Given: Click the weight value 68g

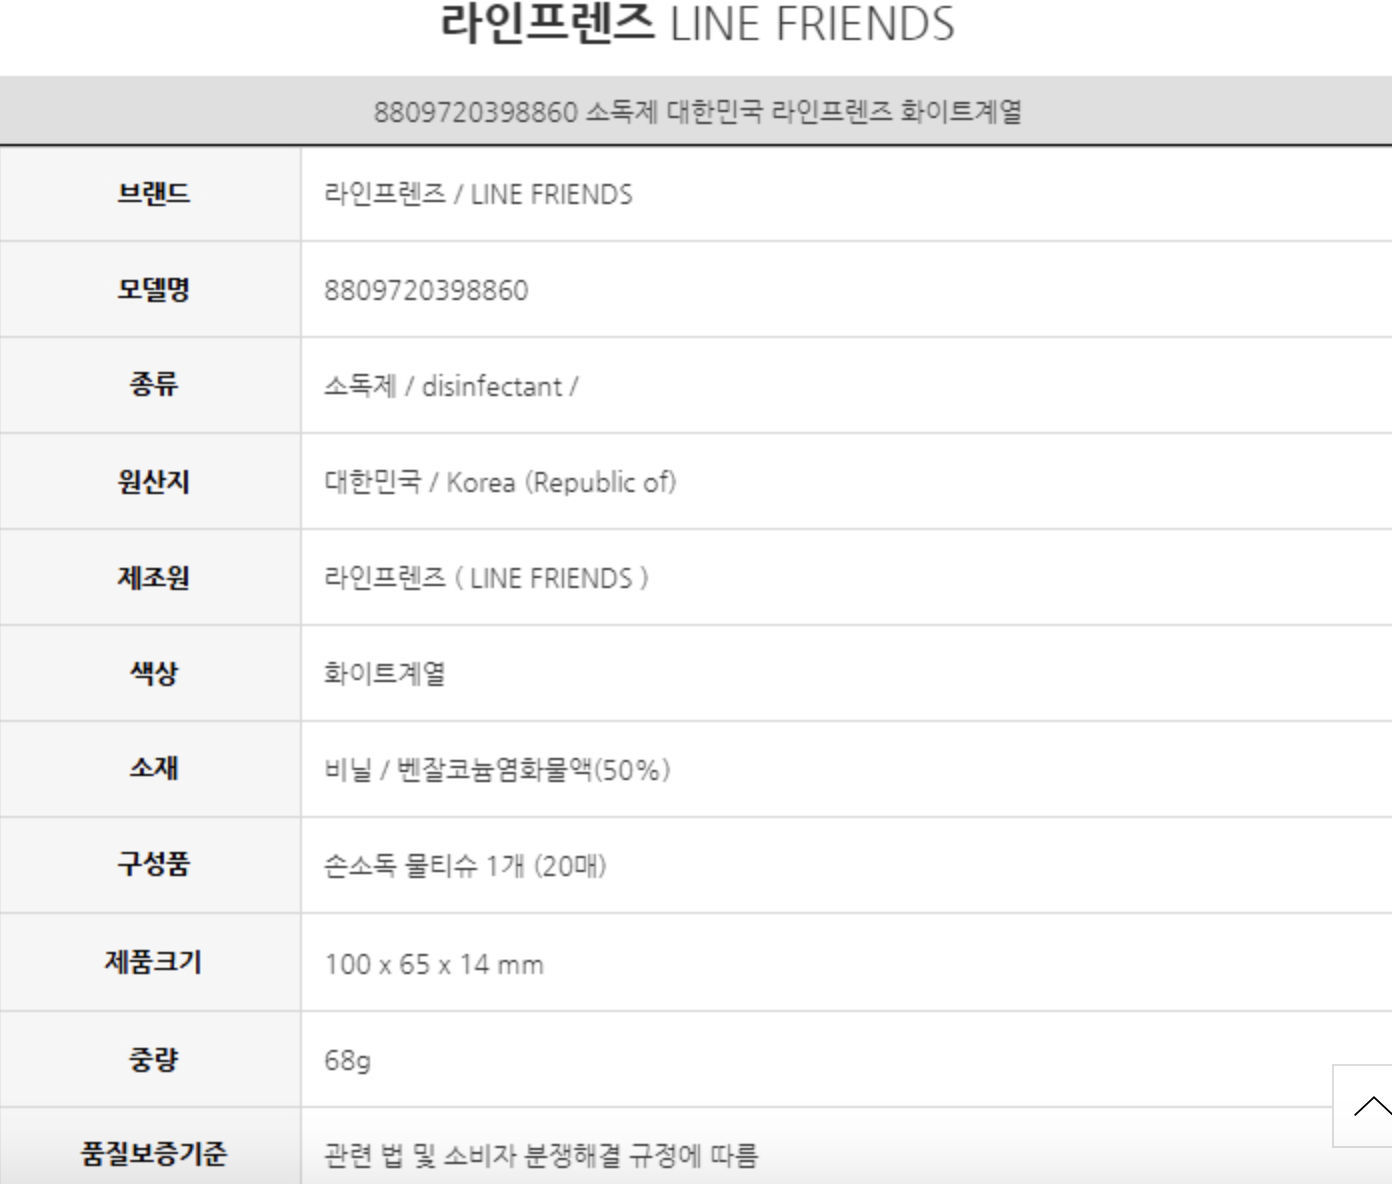Looking at the screenshot, I should [x=347, y=1059].
